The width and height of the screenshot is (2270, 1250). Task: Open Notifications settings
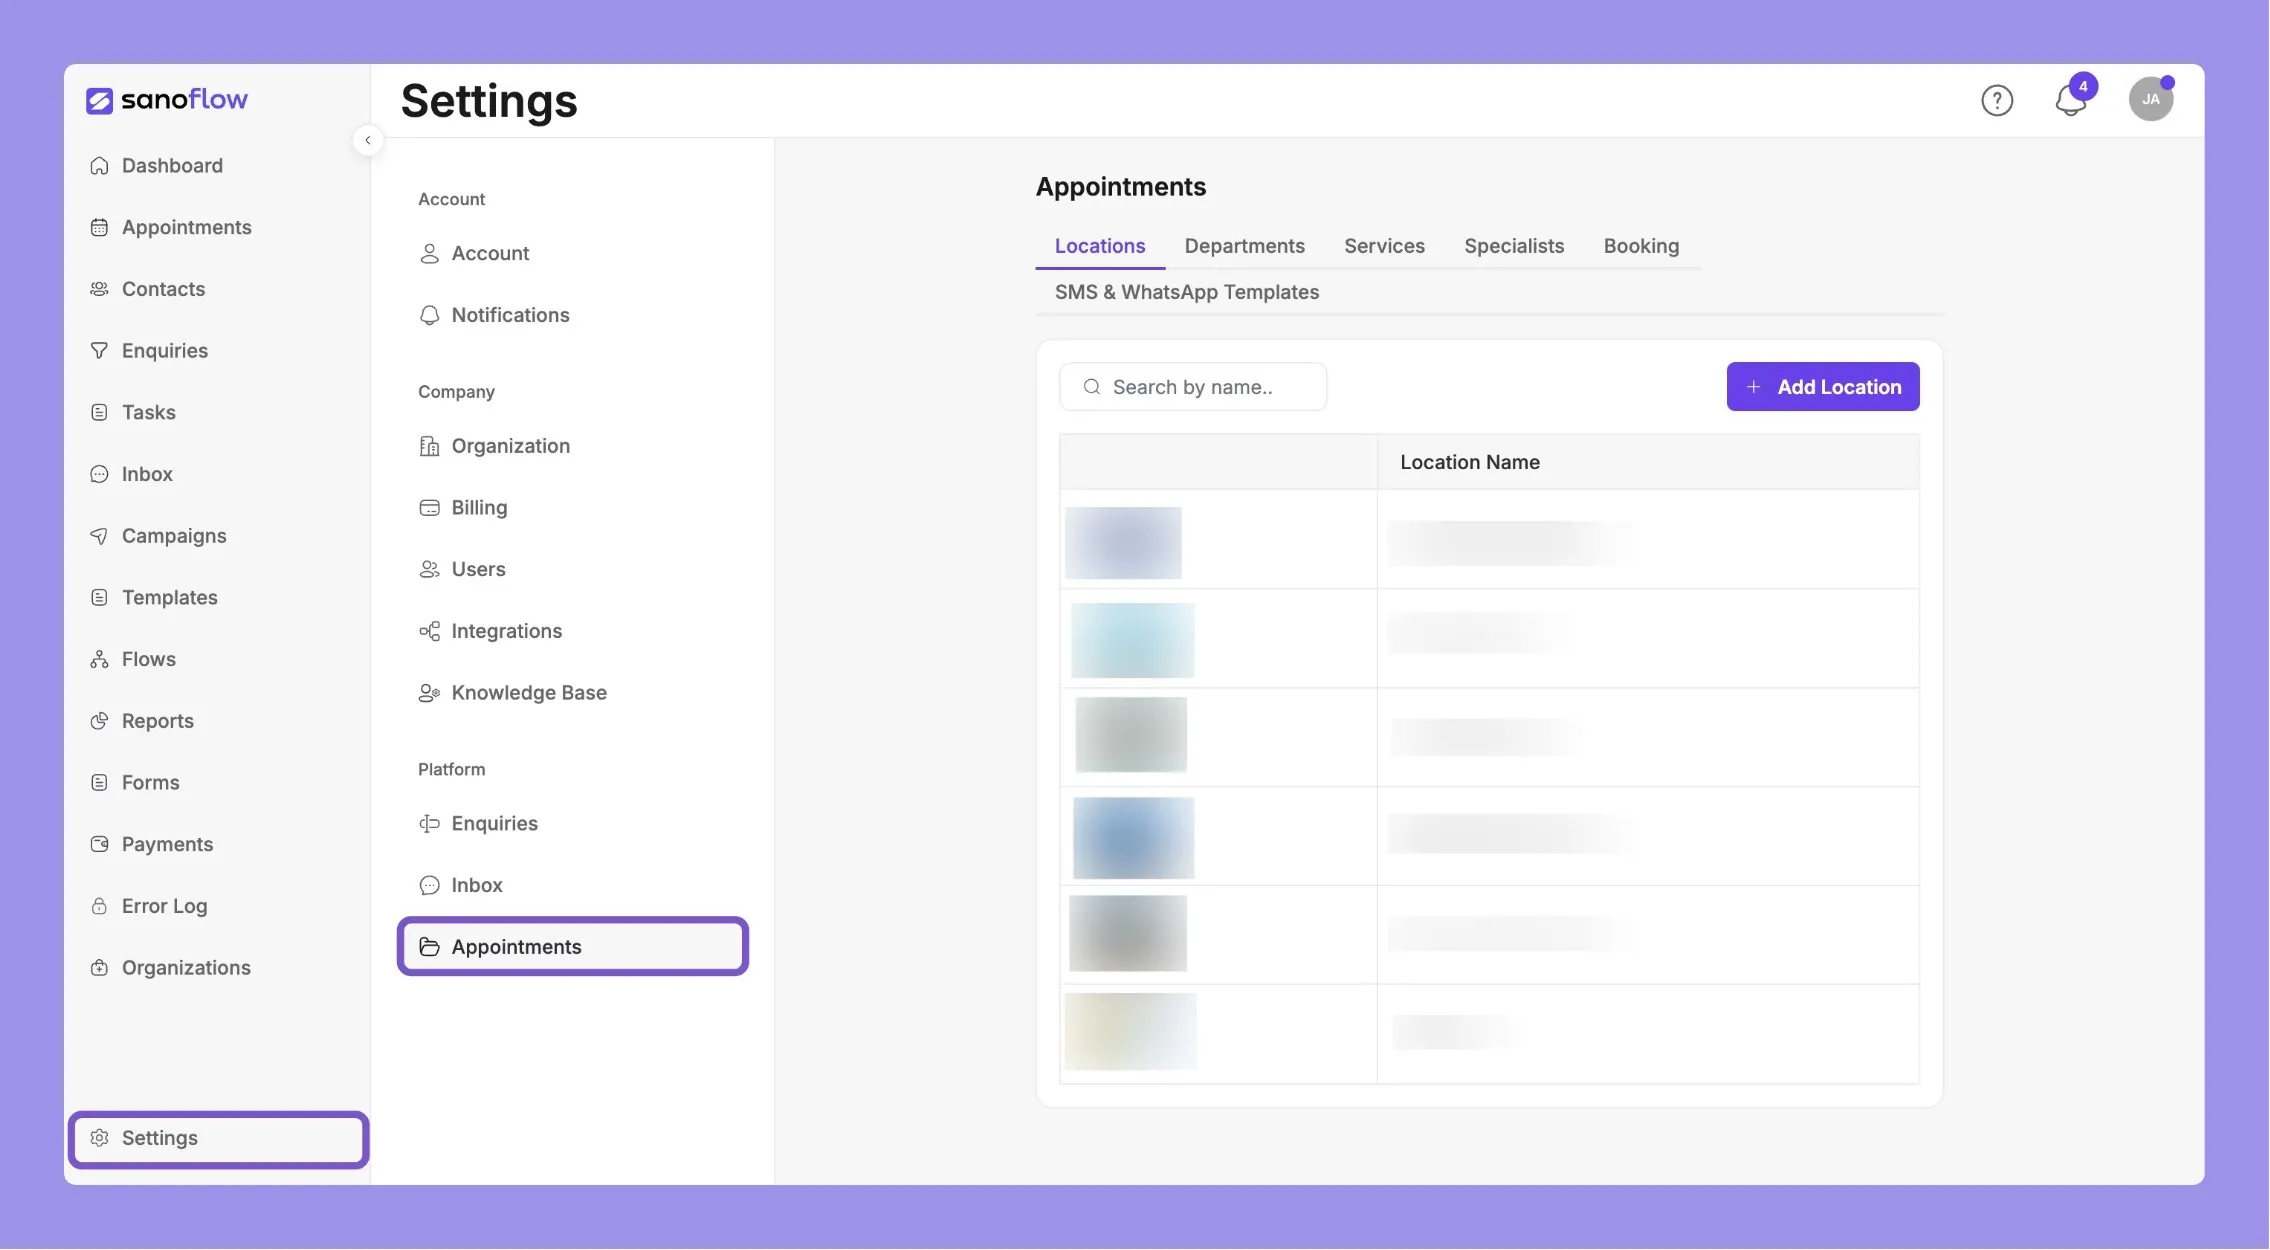click(x=510, y=316)
